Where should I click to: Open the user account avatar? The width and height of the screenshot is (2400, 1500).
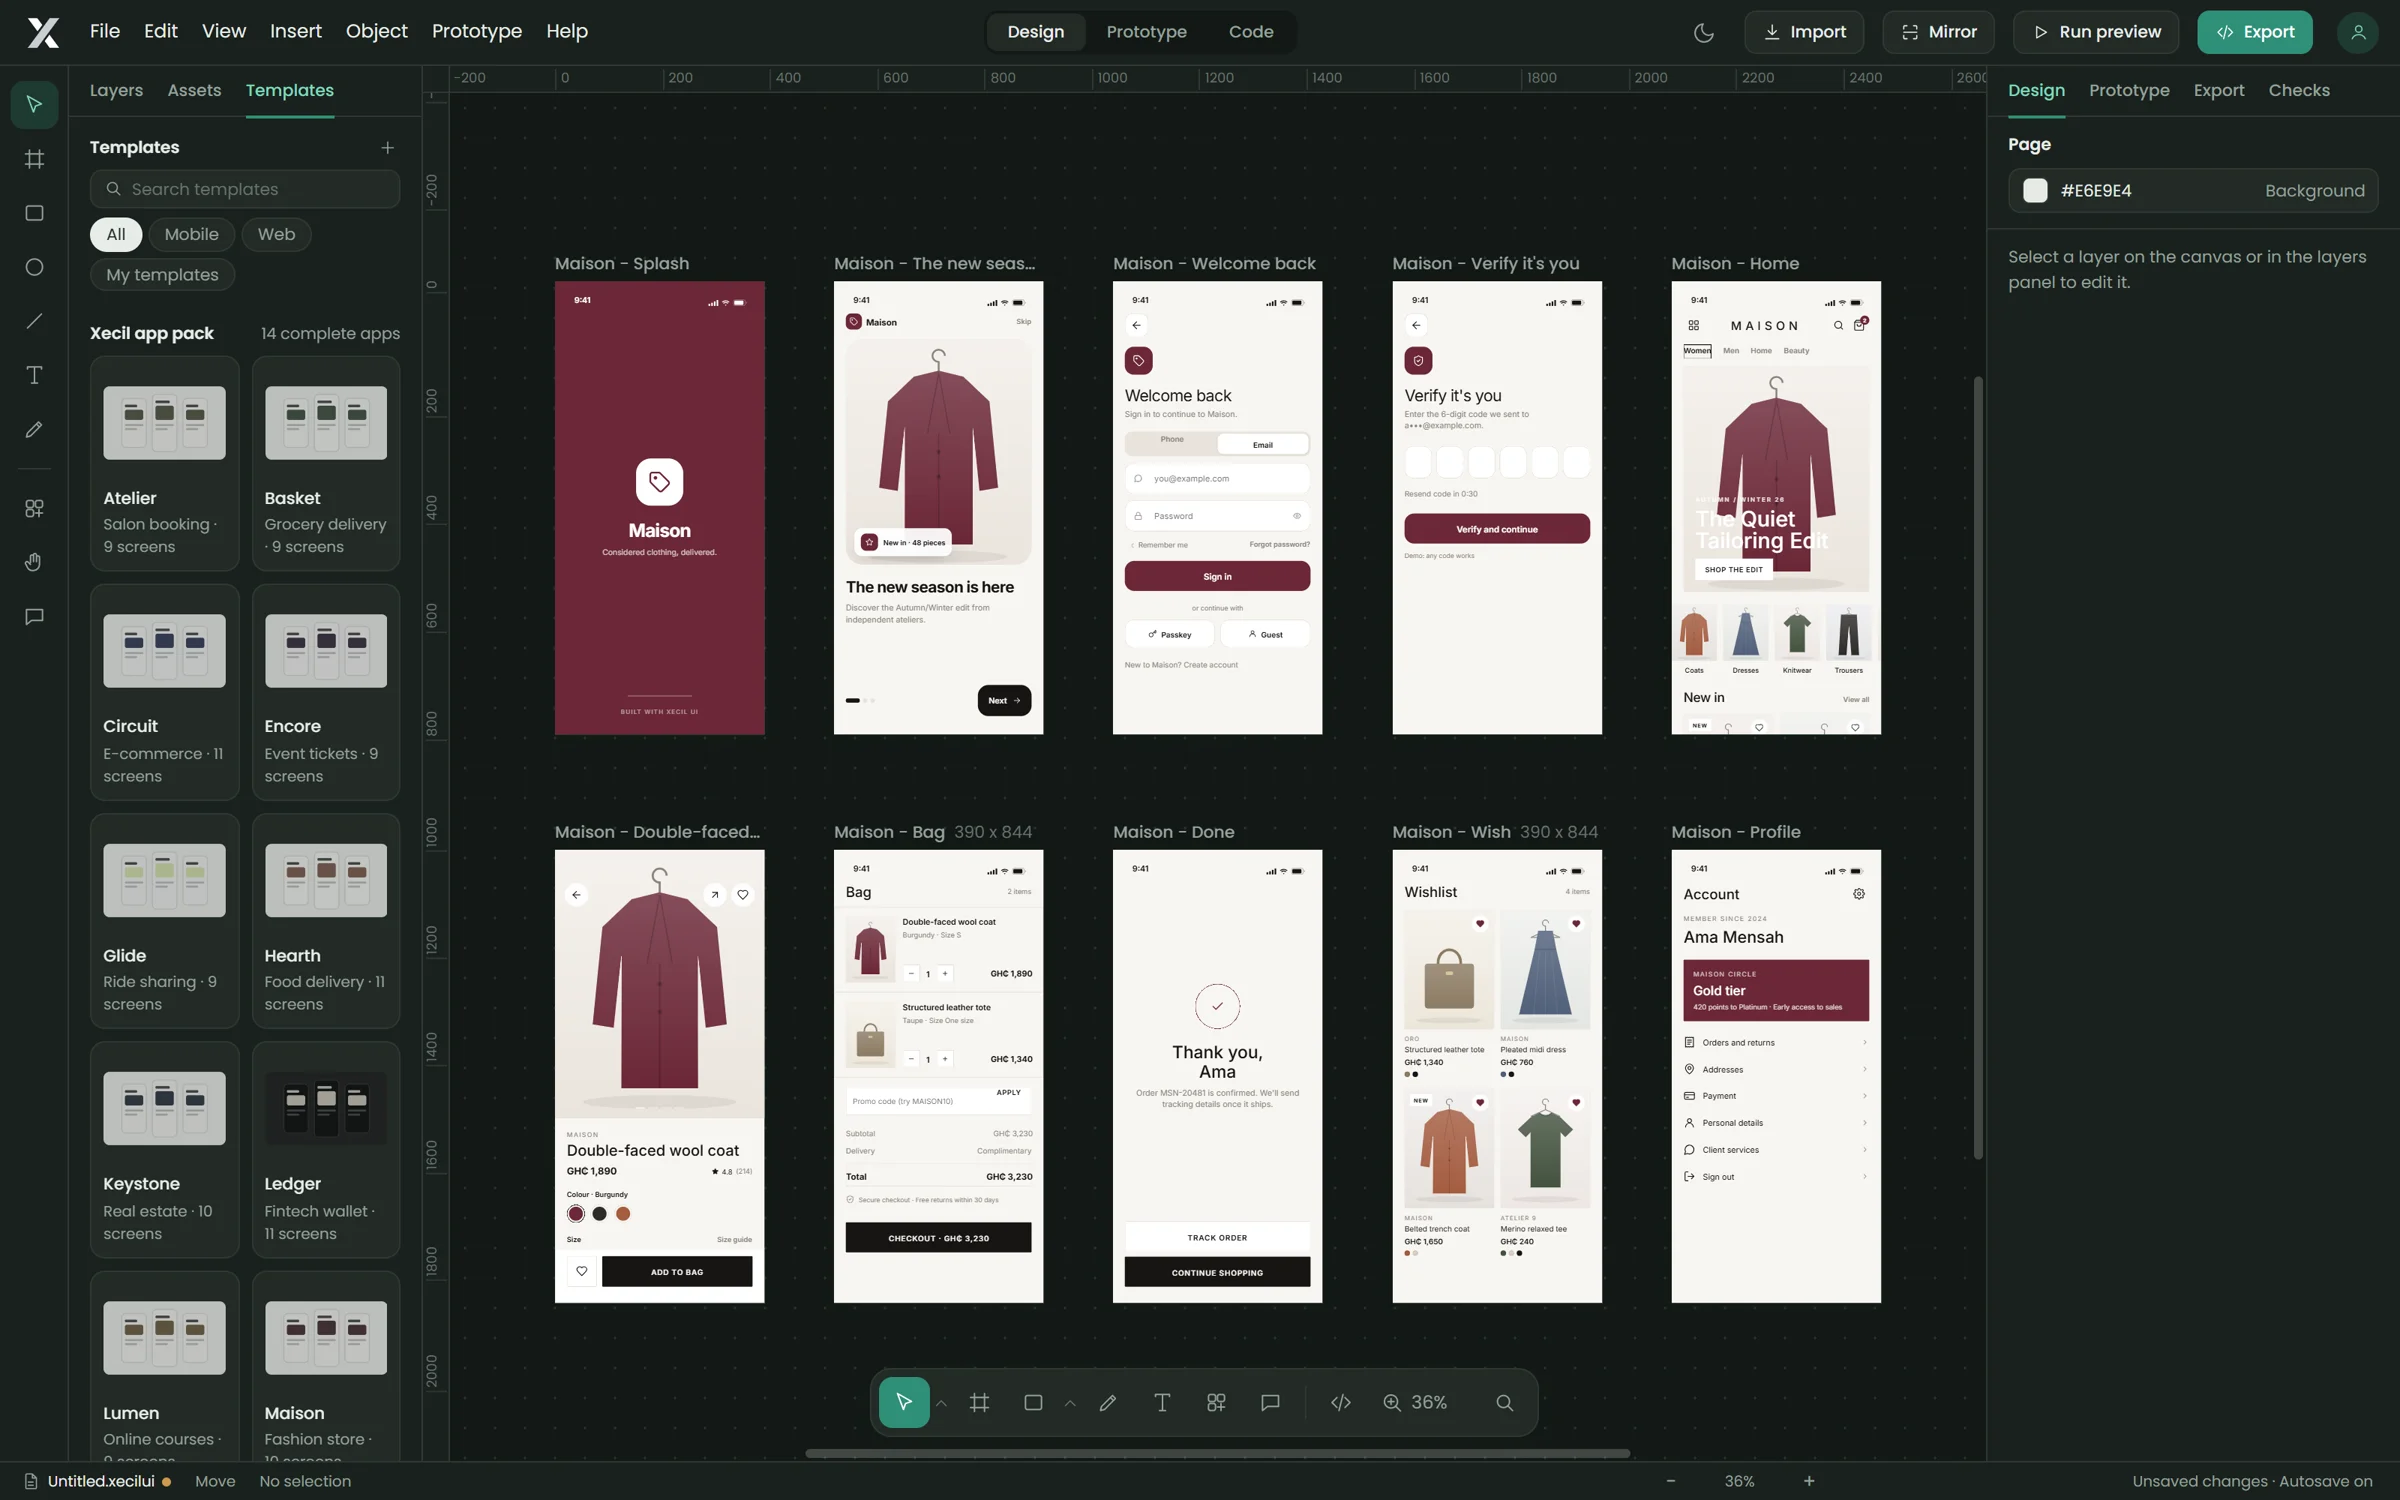(2358, 32)
